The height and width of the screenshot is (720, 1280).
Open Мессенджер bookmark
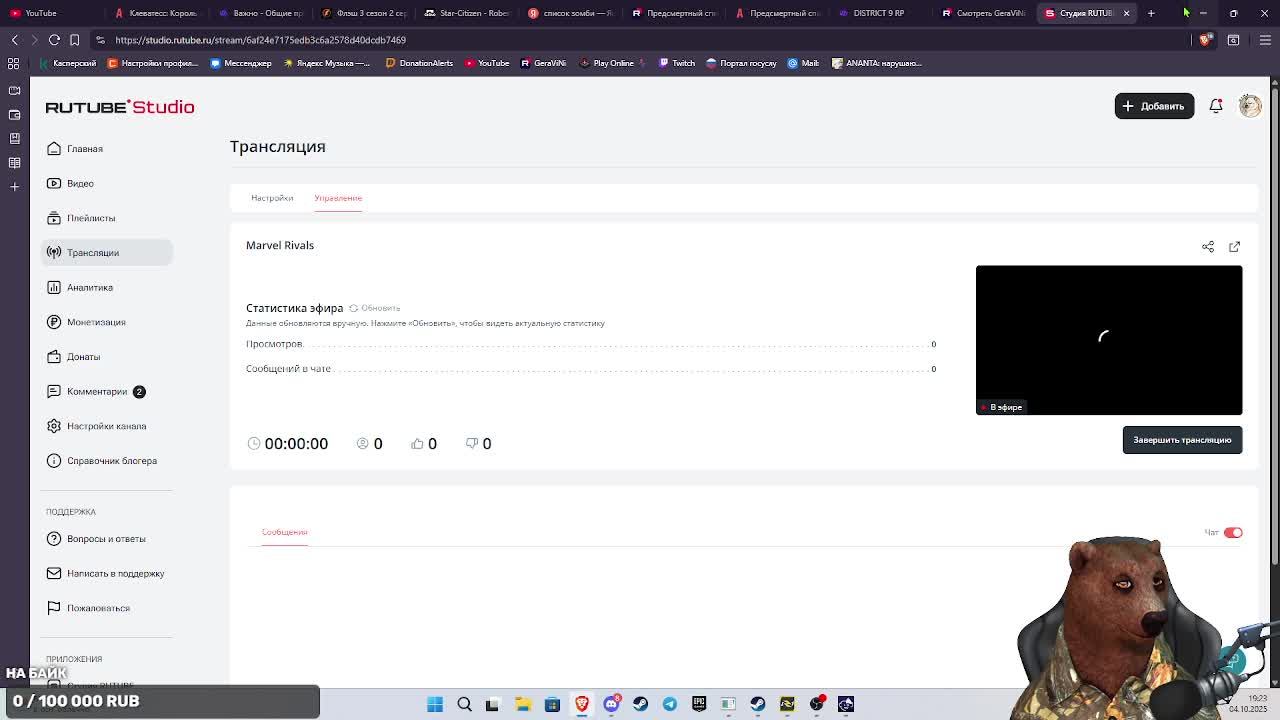coord(241,63)
